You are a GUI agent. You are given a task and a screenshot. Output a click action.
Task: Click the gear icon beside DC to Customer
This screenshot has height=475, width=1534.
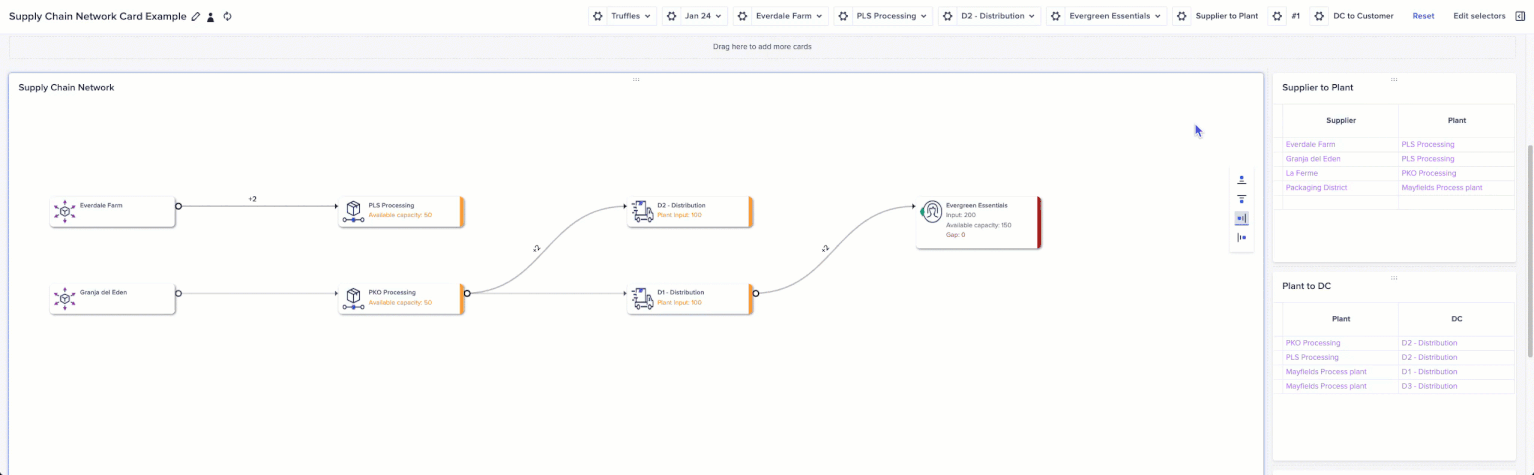click(x=1320, y=16)
